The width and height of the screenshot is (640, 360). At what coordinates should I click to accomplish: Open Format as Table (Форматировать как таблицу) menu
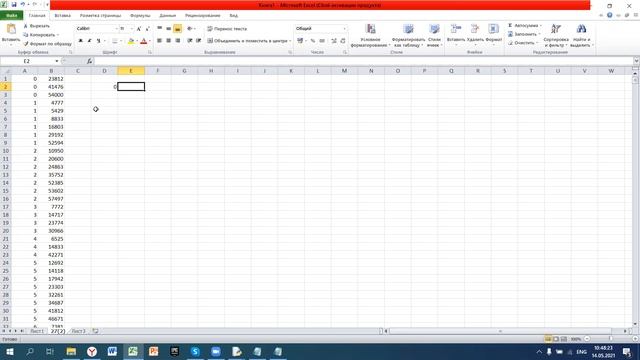point(408,36)
